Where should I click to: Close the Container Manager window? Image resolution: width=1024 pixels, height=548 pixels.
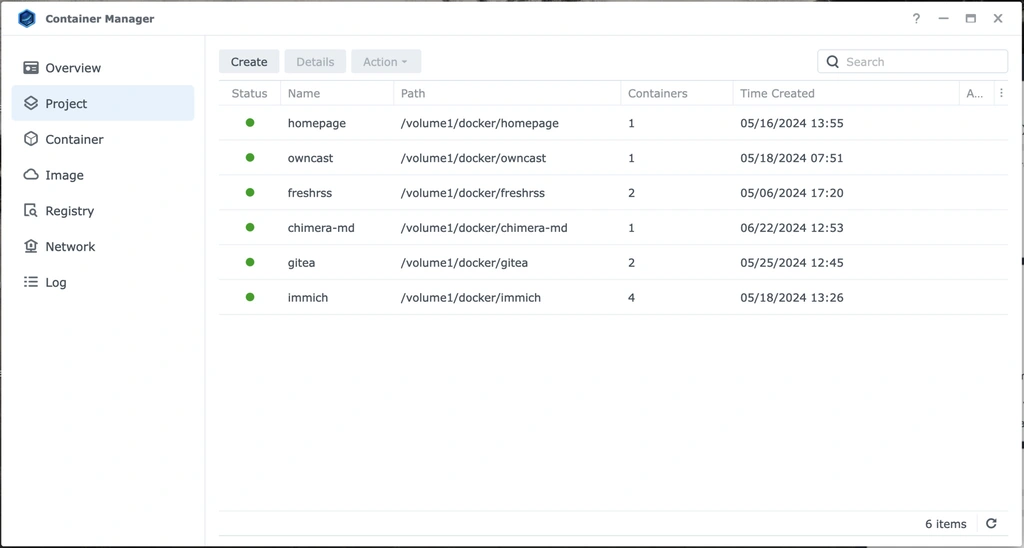click(998, 18)
